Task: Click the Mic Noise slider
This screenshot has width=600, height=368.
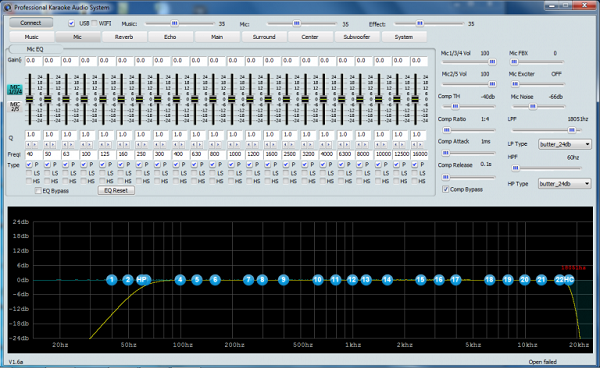Action: click(x=538, y=106)
